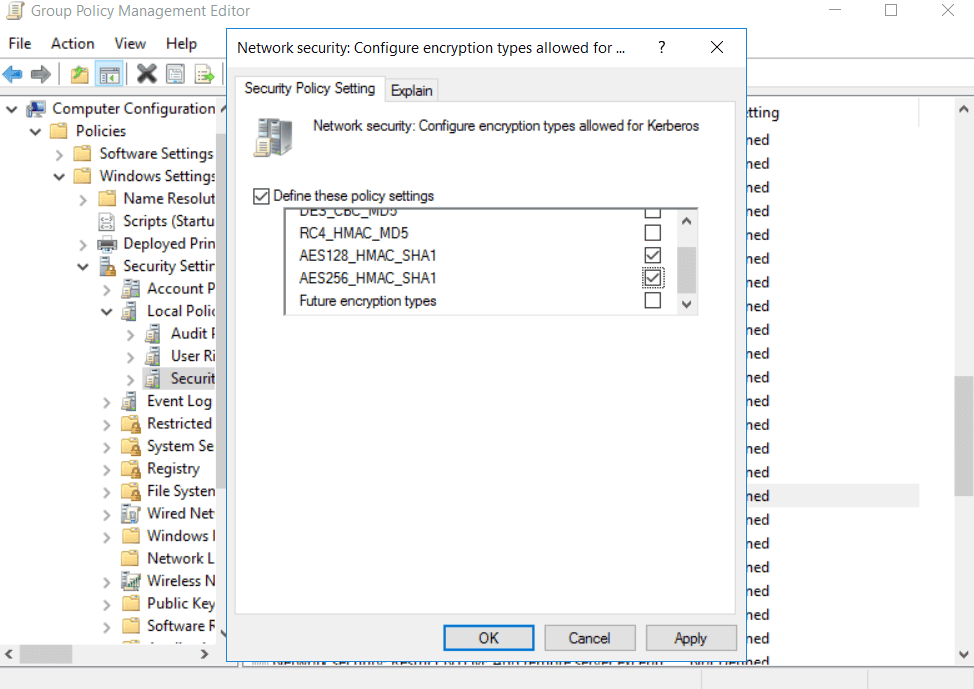This screenshot has height=689, width=974.
Task: Uncheck the AES256_HMAC_SHA1 checkbox
Action: click(x=652, y=278)
